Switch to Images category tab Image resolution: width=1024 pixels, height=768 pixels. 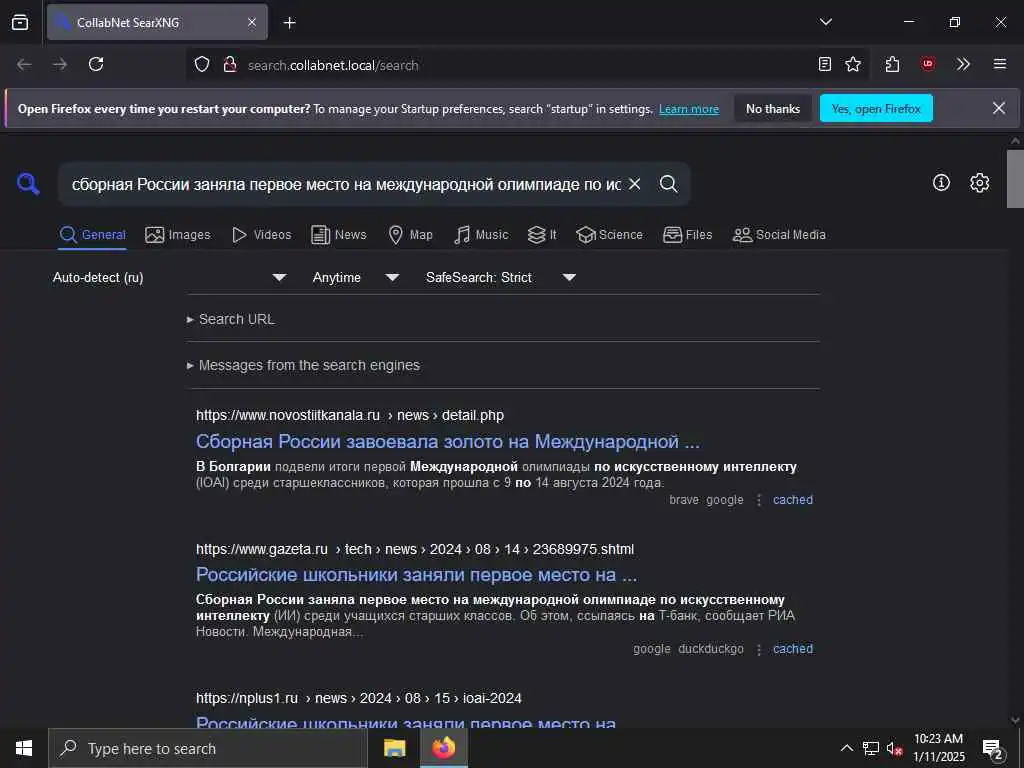[178, 235]
